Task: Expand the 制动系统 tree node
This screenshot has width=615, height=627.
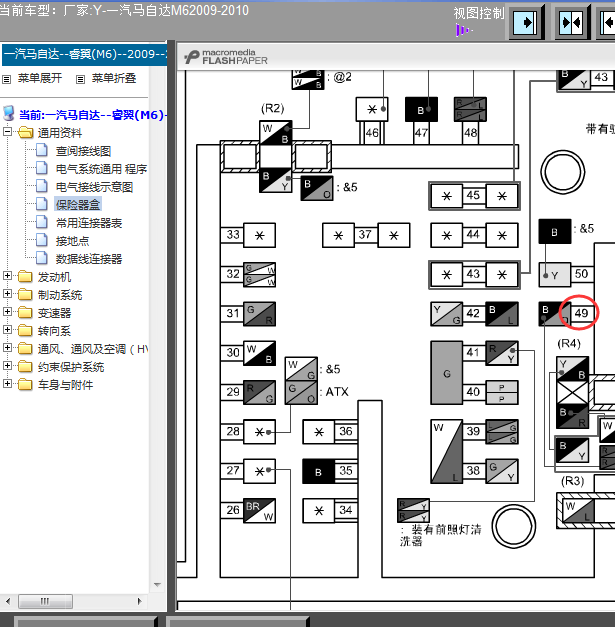Action: click(x=9, y=295)
